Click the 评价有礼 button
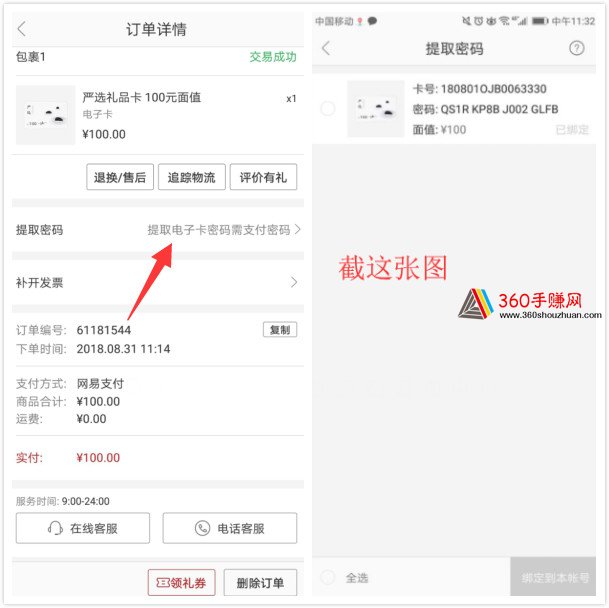609x608 pixels. coord(263,177)
